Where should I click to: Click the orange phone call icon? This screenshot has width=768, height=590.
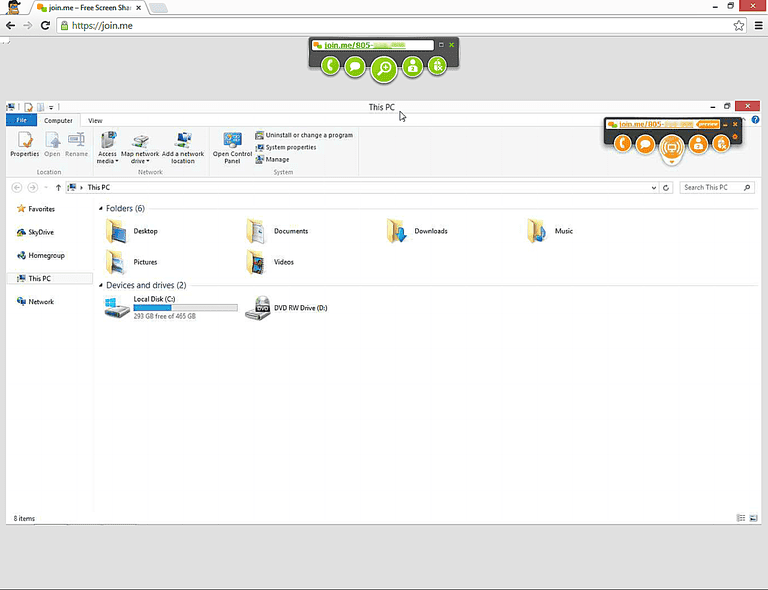pyautogui.click(x=623, y=144)
